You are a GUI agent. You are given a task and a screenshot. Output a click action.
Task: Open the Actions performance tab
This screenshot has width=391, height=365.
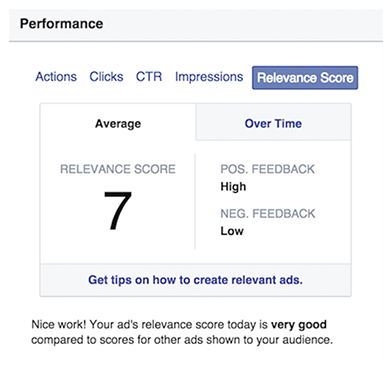(x=56, y=77)
